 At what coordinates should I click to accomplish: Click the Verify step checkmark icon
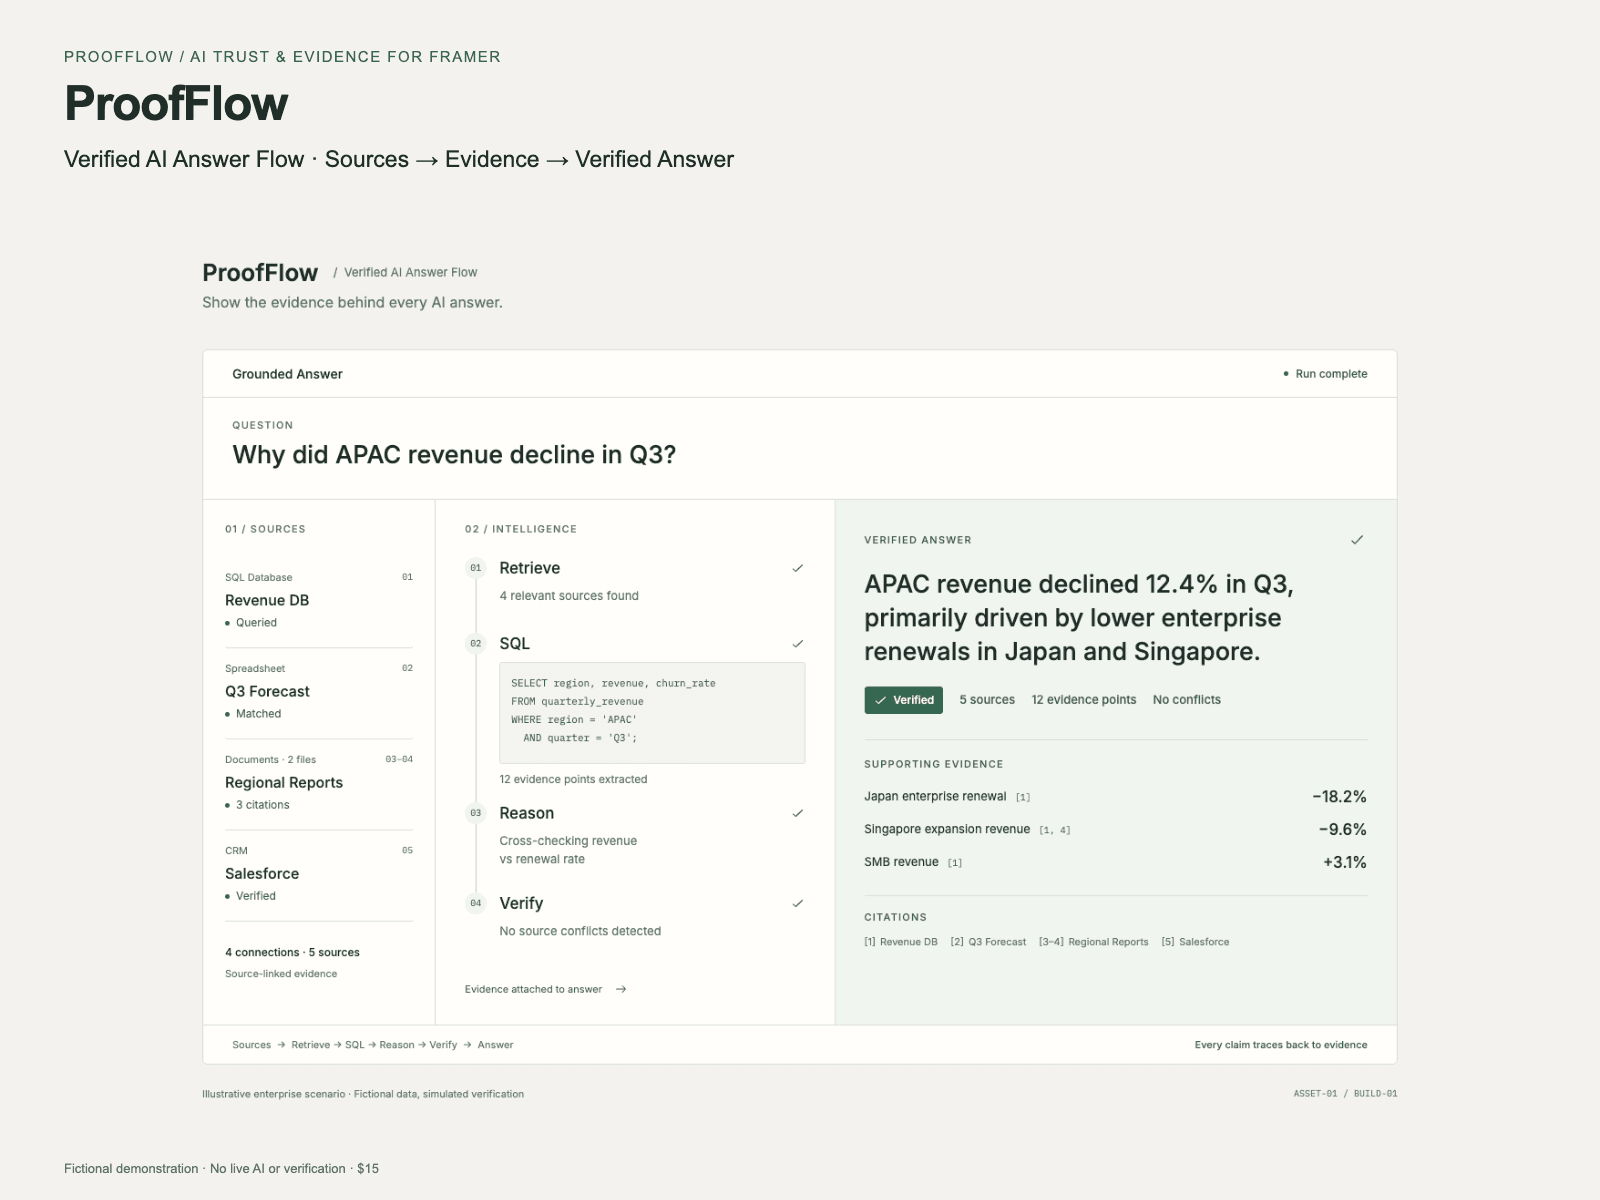click(798, 903)
